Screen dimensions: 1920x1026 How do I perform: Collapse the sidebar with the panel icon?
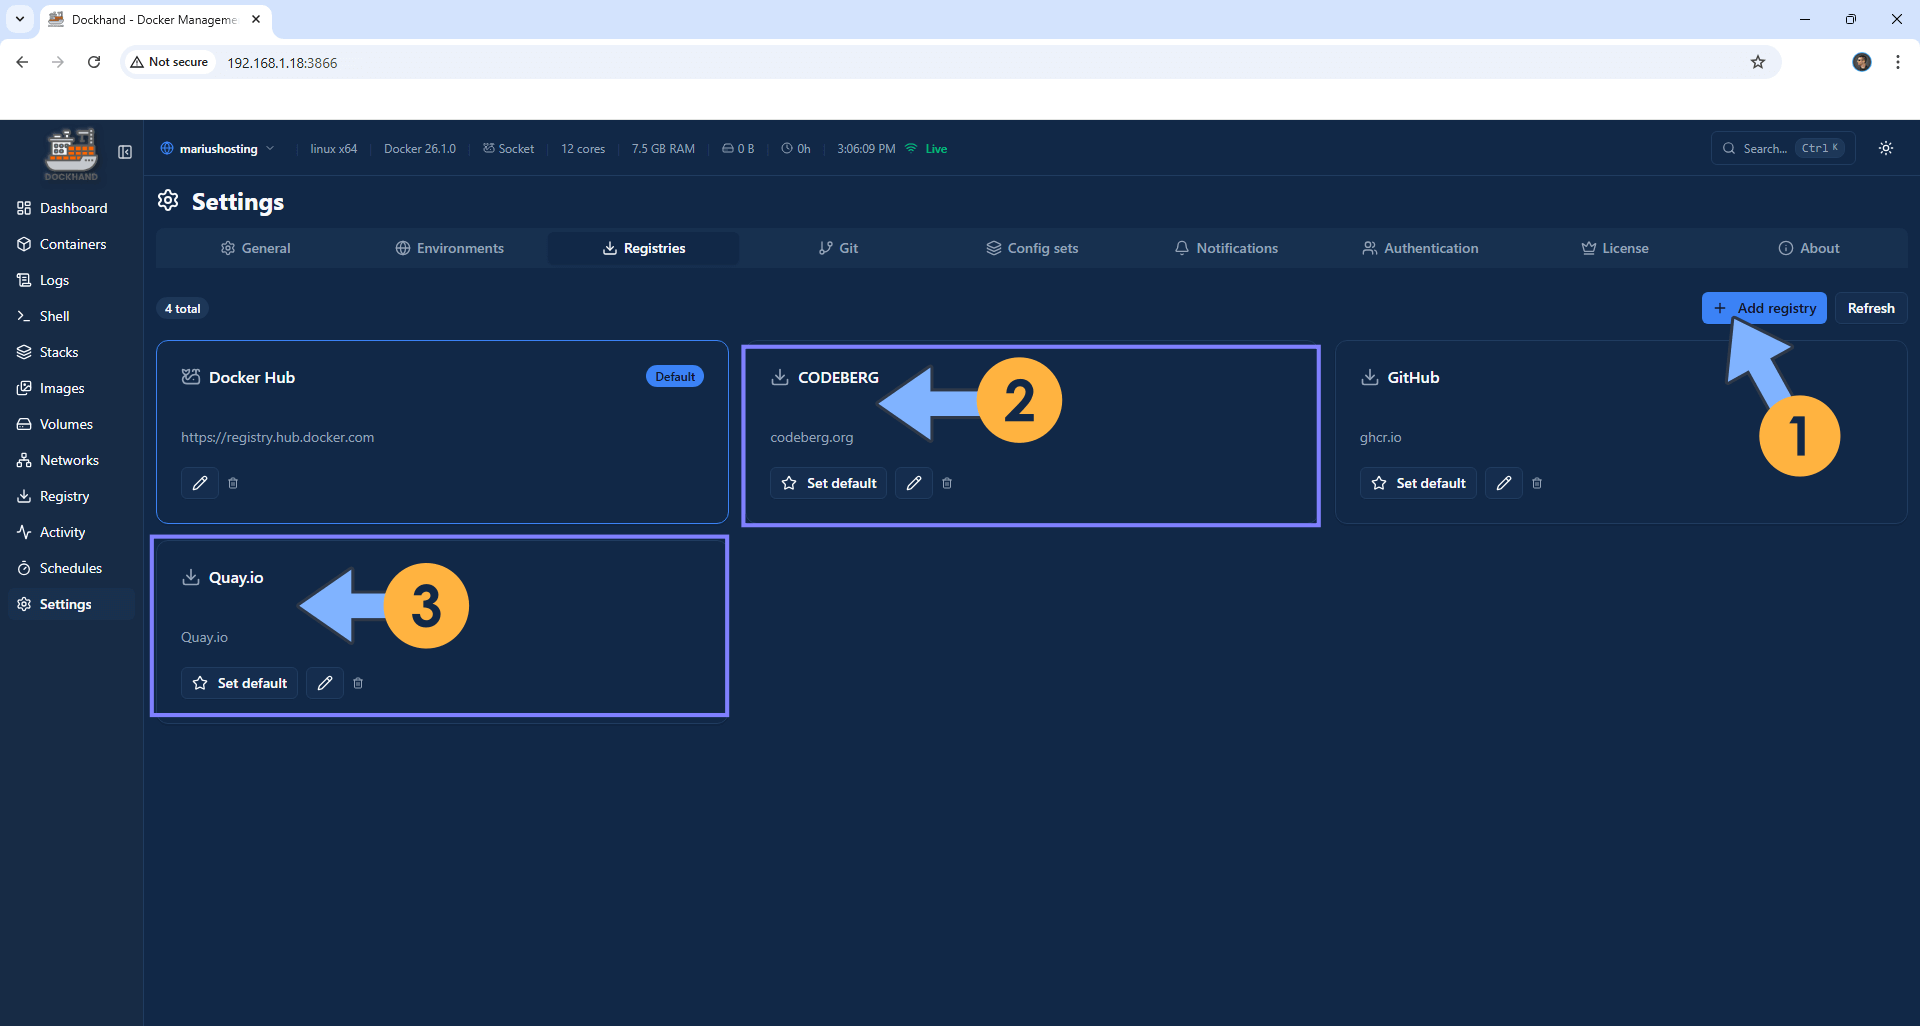point(124,151)
